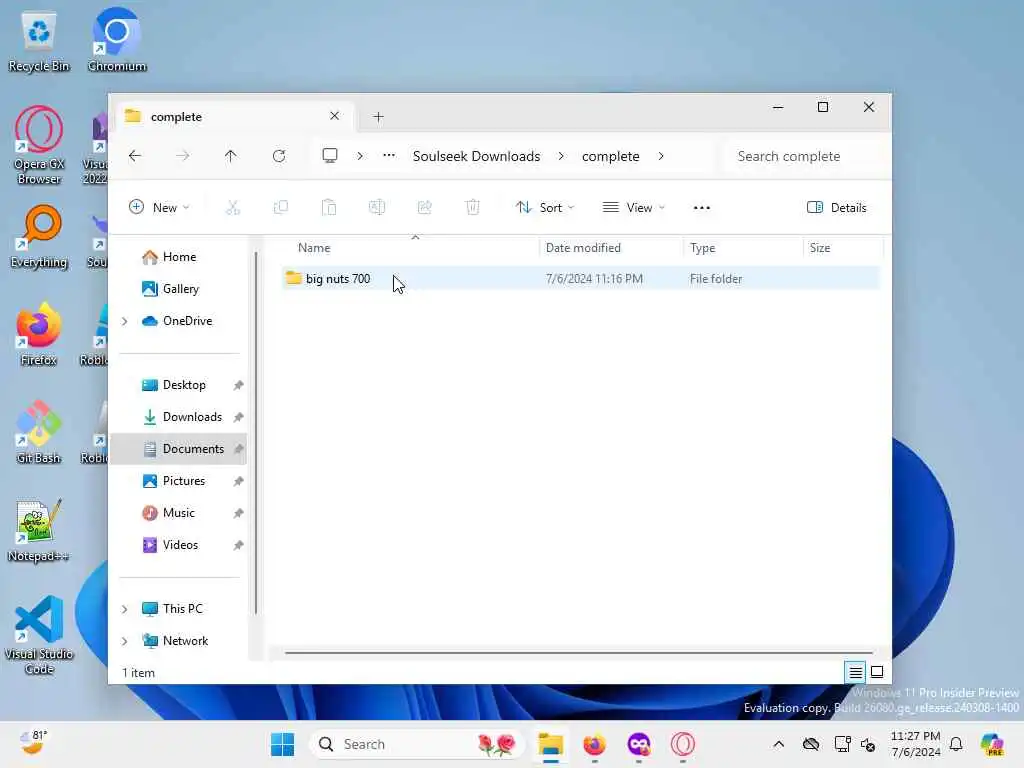This screenshot has width=1024, height=768.
Task: Open Firefox desktop shortcut
Action: pos(39,334)
